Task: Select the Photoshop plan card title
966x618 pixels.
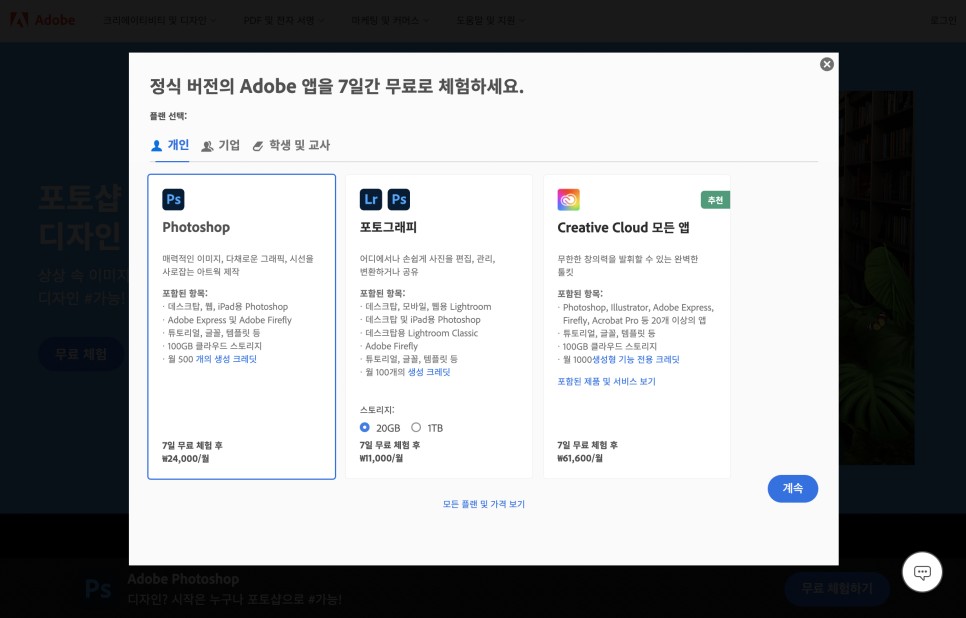Action: click(196, 227)
